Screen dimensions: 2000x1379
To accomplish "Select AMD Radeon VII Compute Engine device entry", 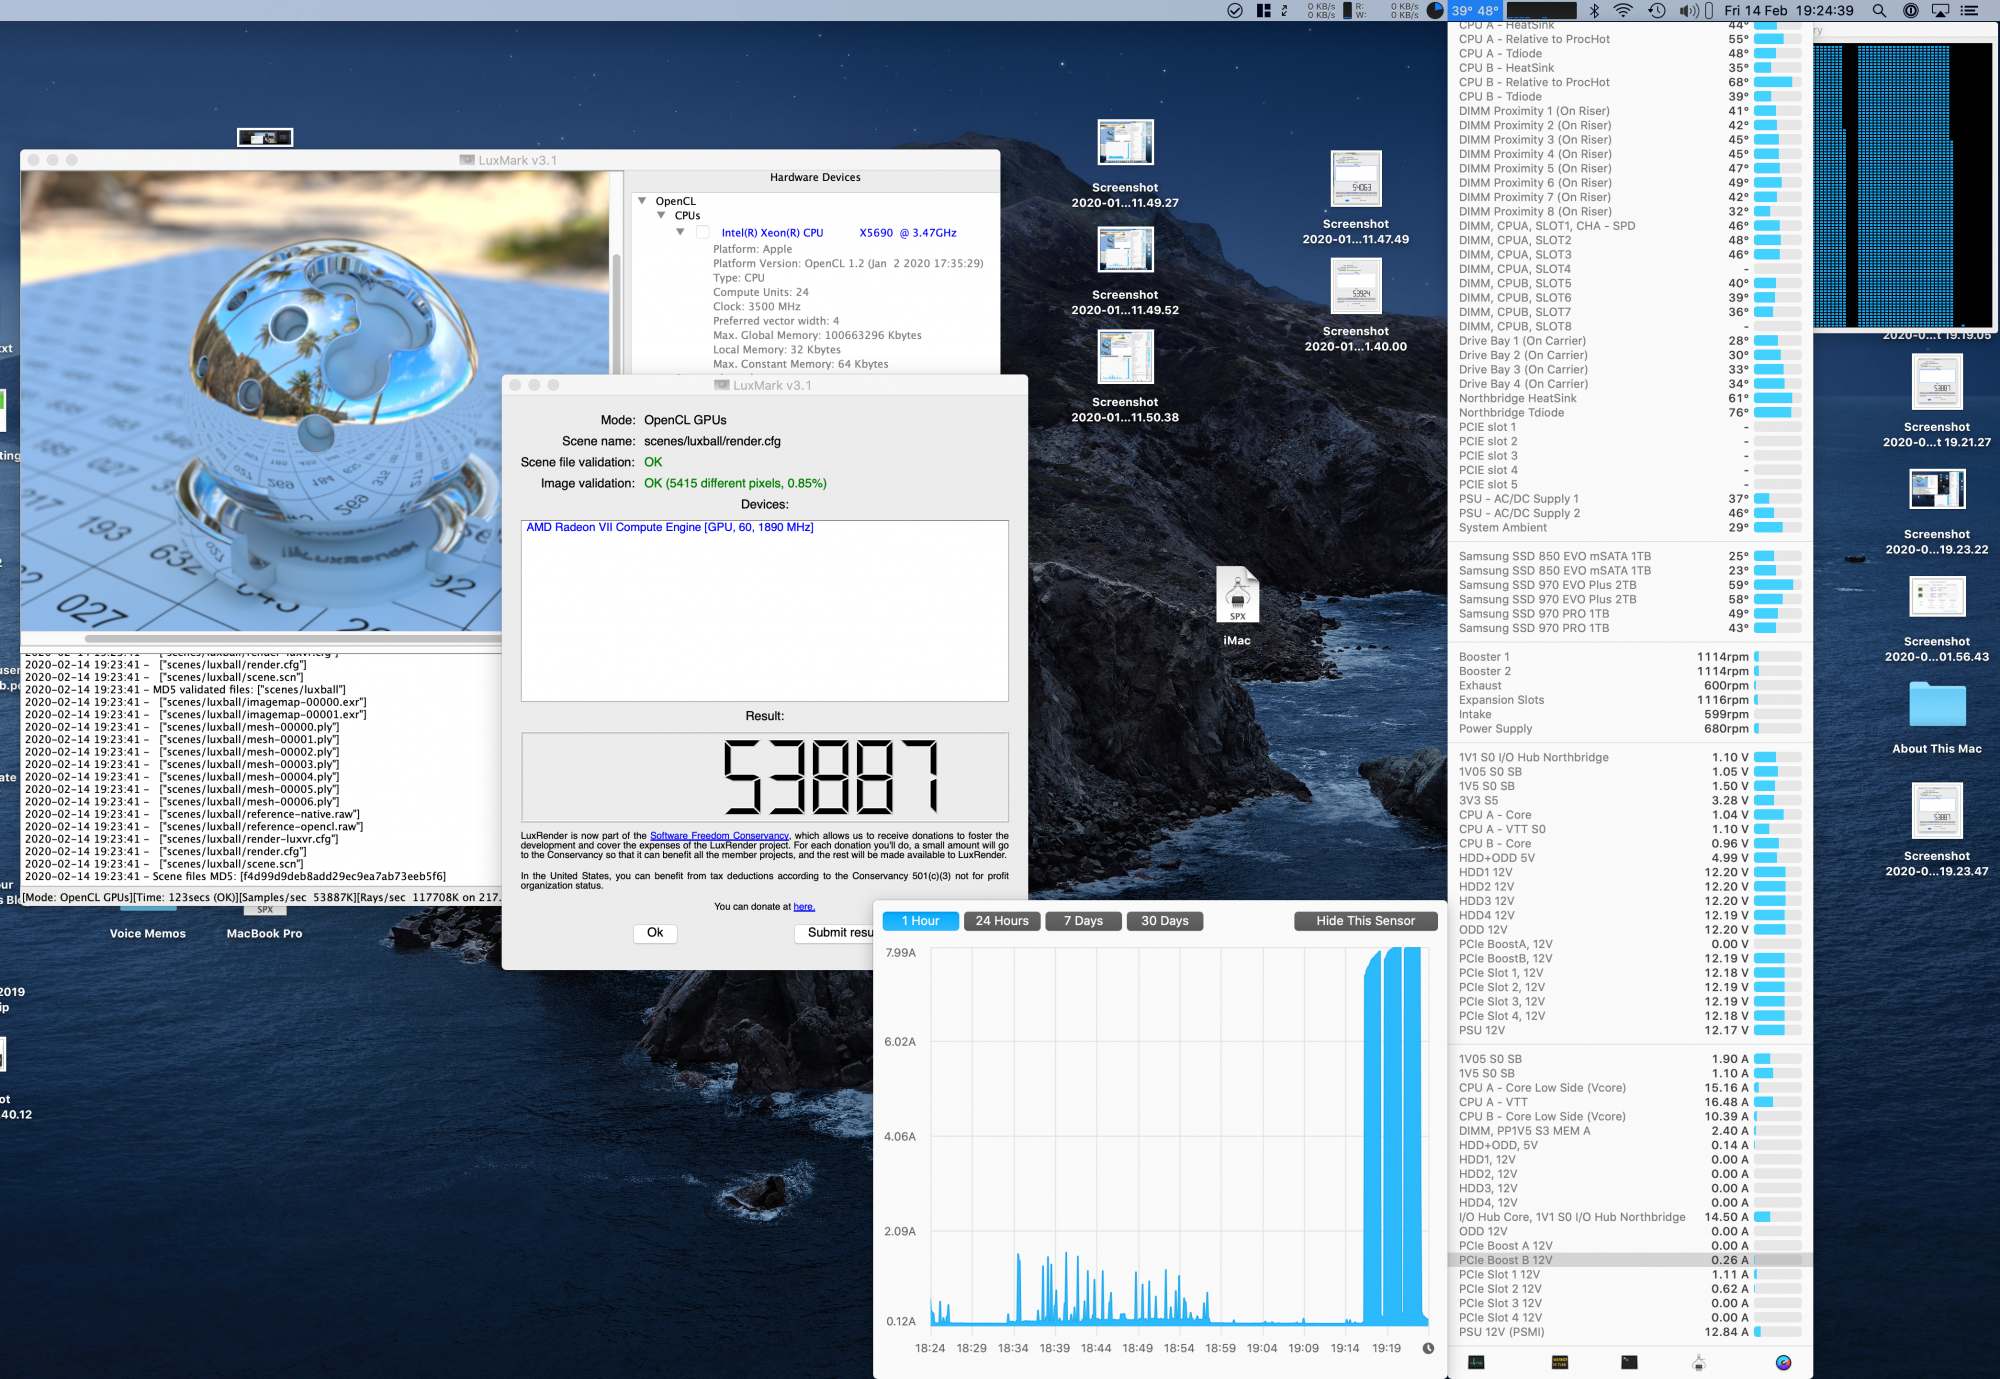I will 669,527.
